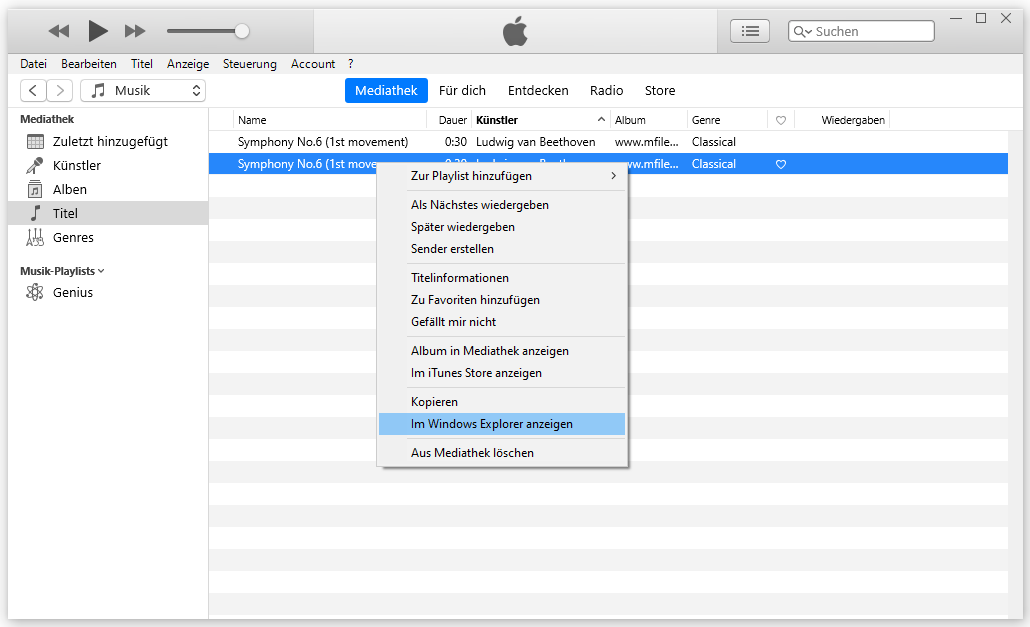Maximize the iTunes window
This screenshot has height=627, width=1030.
(981, 18)
